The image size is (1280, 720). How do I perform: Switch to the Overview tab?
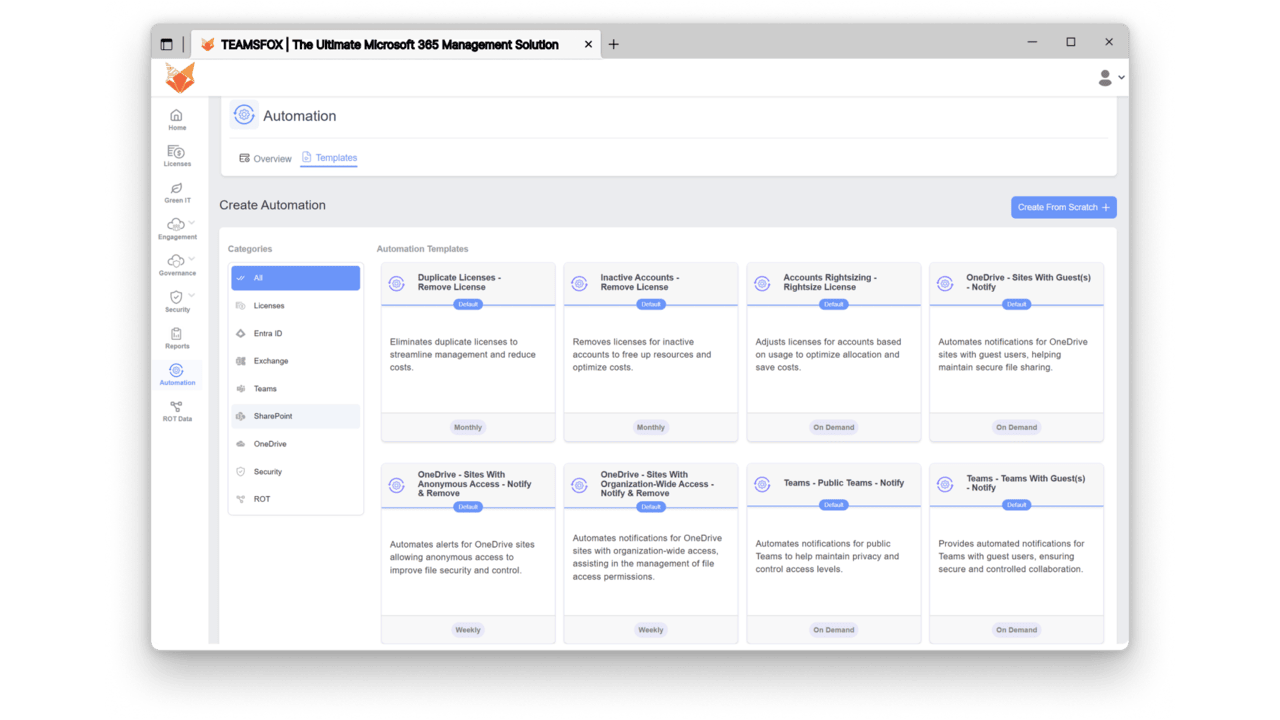point(265,158)
